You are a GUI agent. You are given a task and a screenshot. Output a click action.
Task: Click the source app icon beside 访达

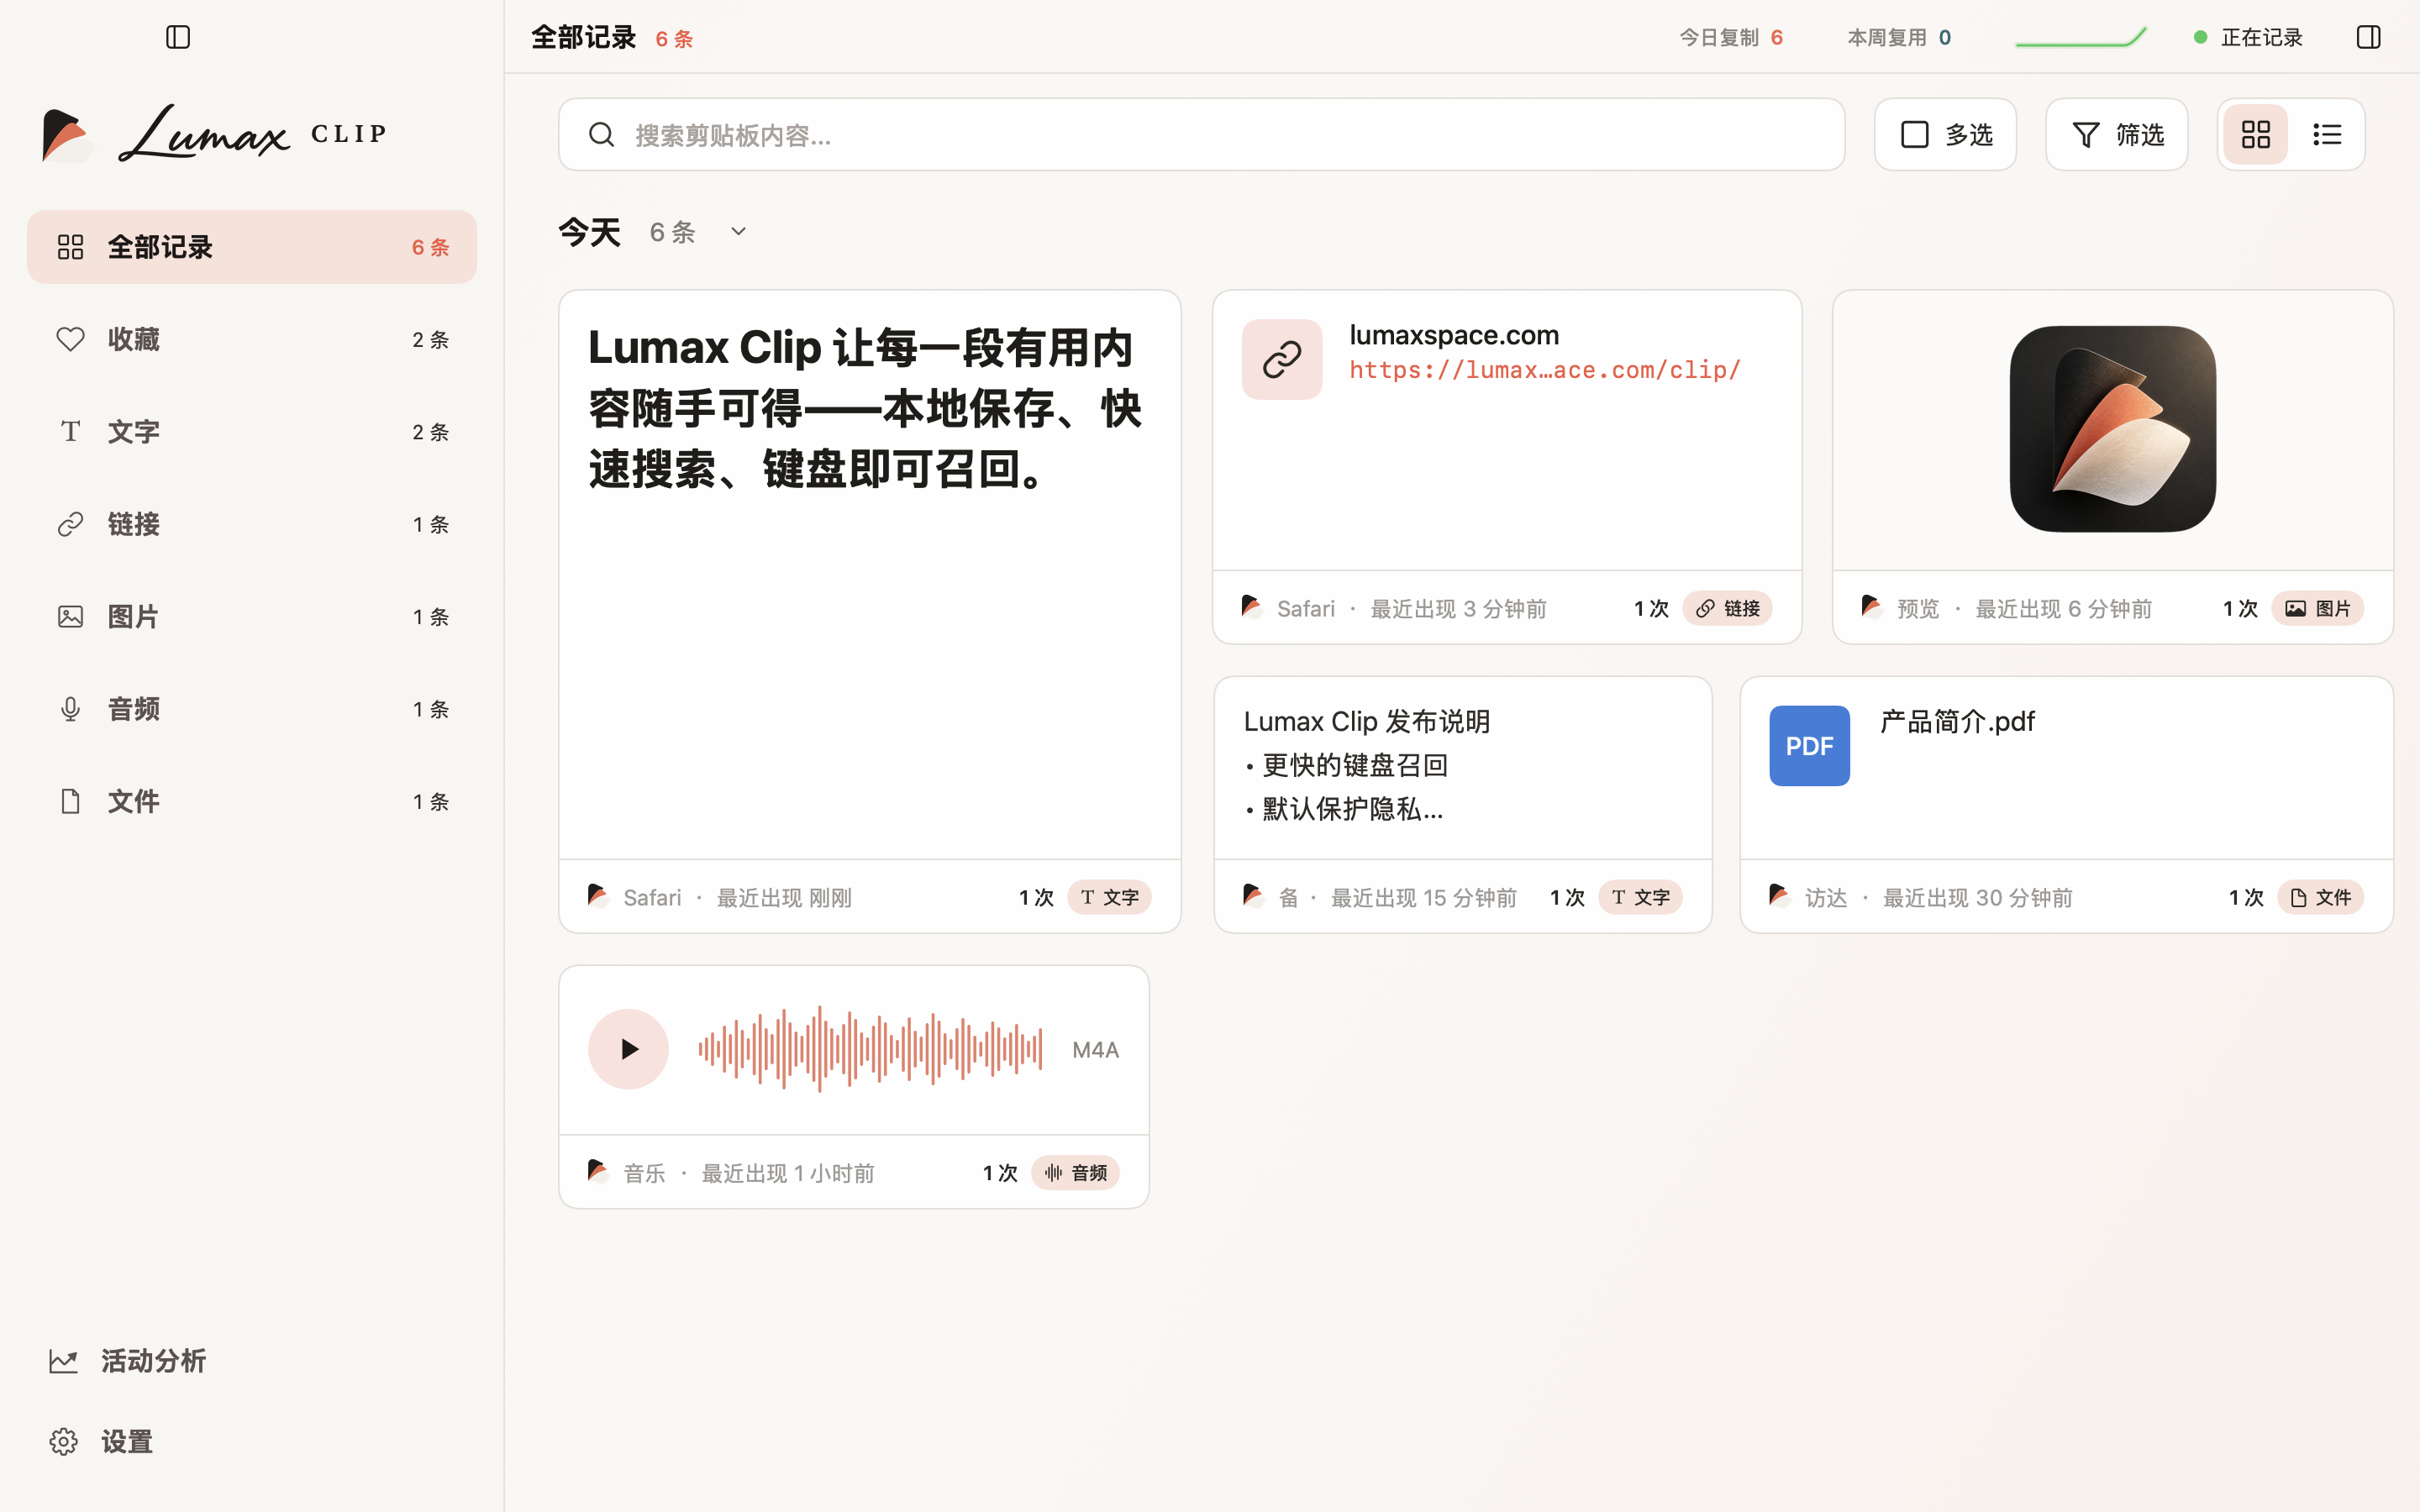pos(1780,897)
